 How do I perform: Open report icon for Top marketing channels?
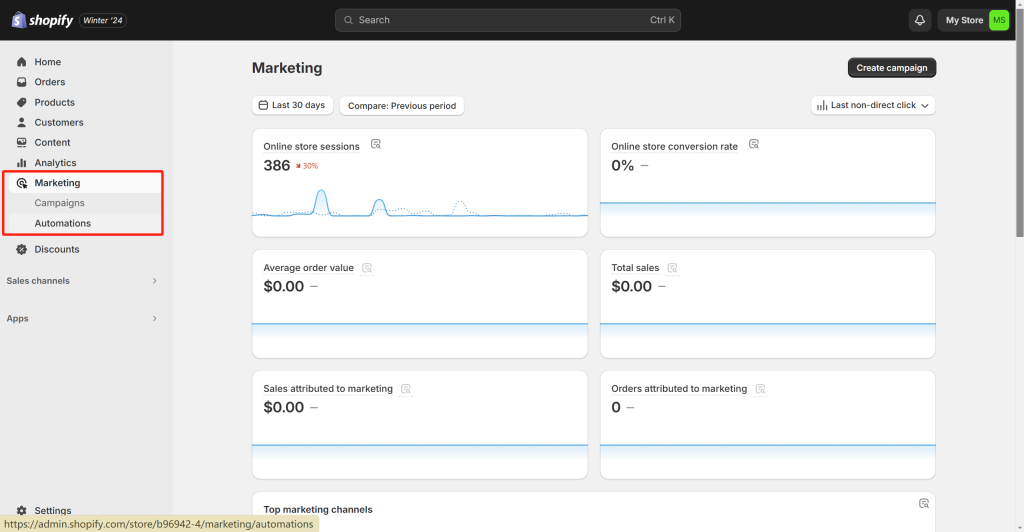click(923, 503)
